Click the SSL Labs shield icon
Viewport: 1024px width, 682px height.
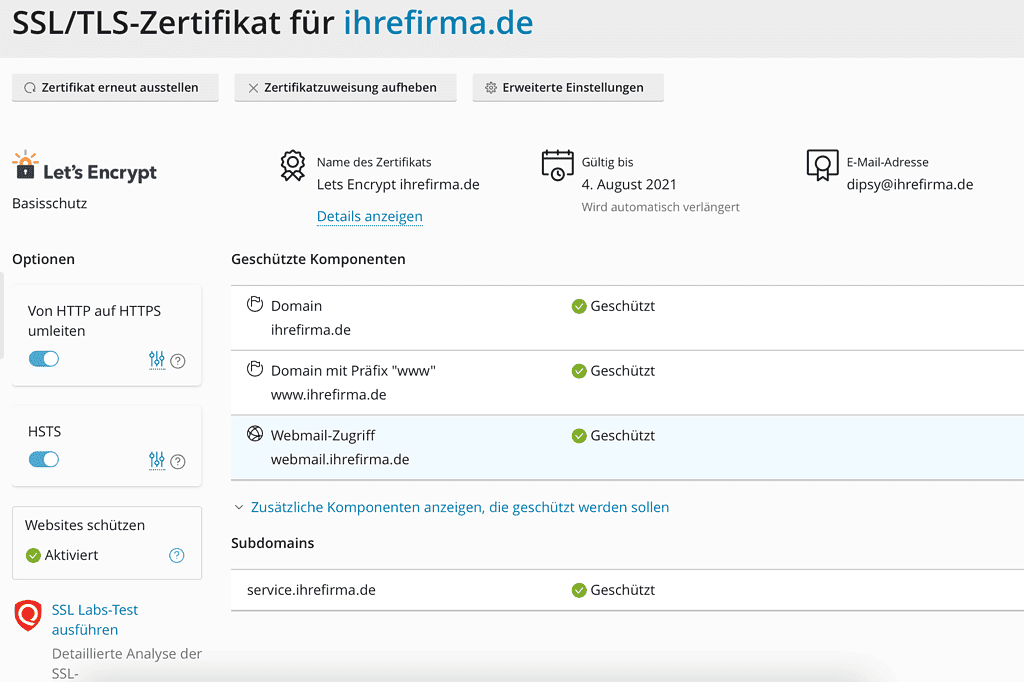tap(29, 616)
